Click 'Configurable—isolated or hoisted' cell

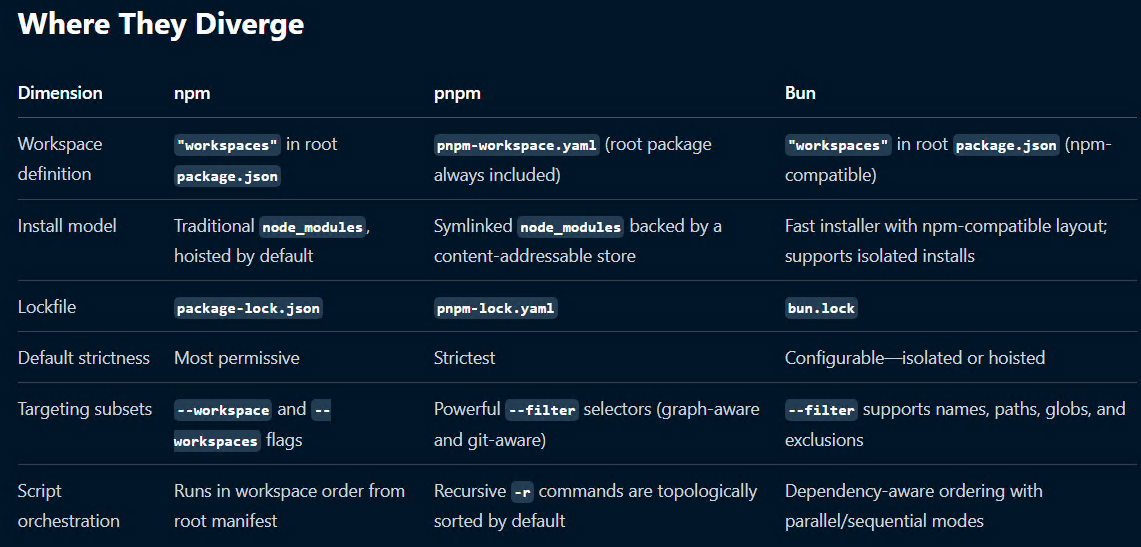[915, 358]
